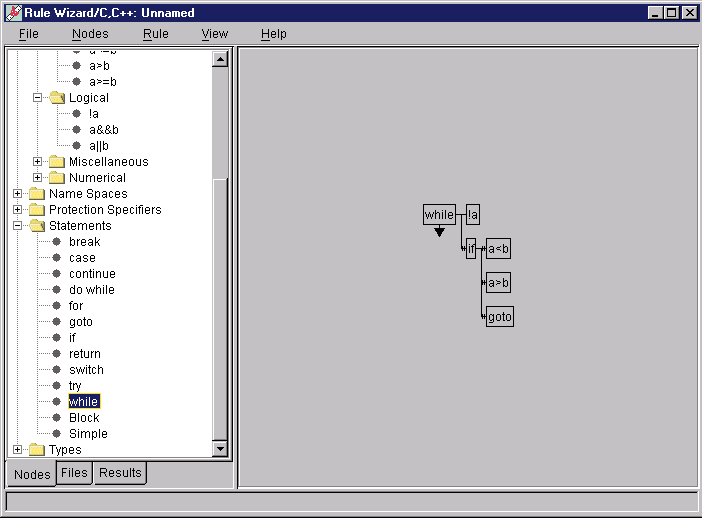Viewport: 702px width, 518px height.
Task: Expand the Name Spaces folder
Action: click(18, 194)
